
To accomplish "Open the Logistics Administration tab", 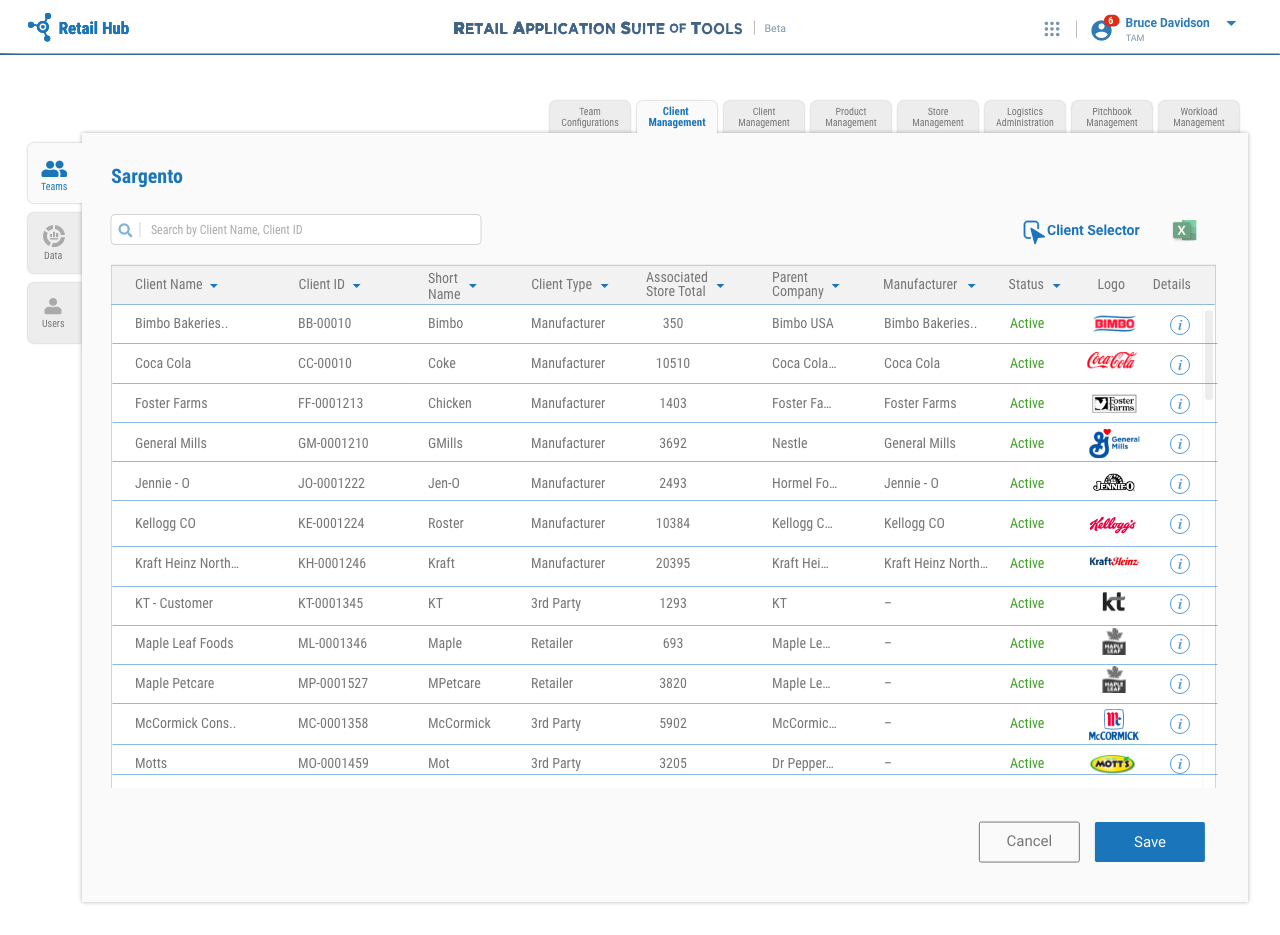I will (1025, 117).
